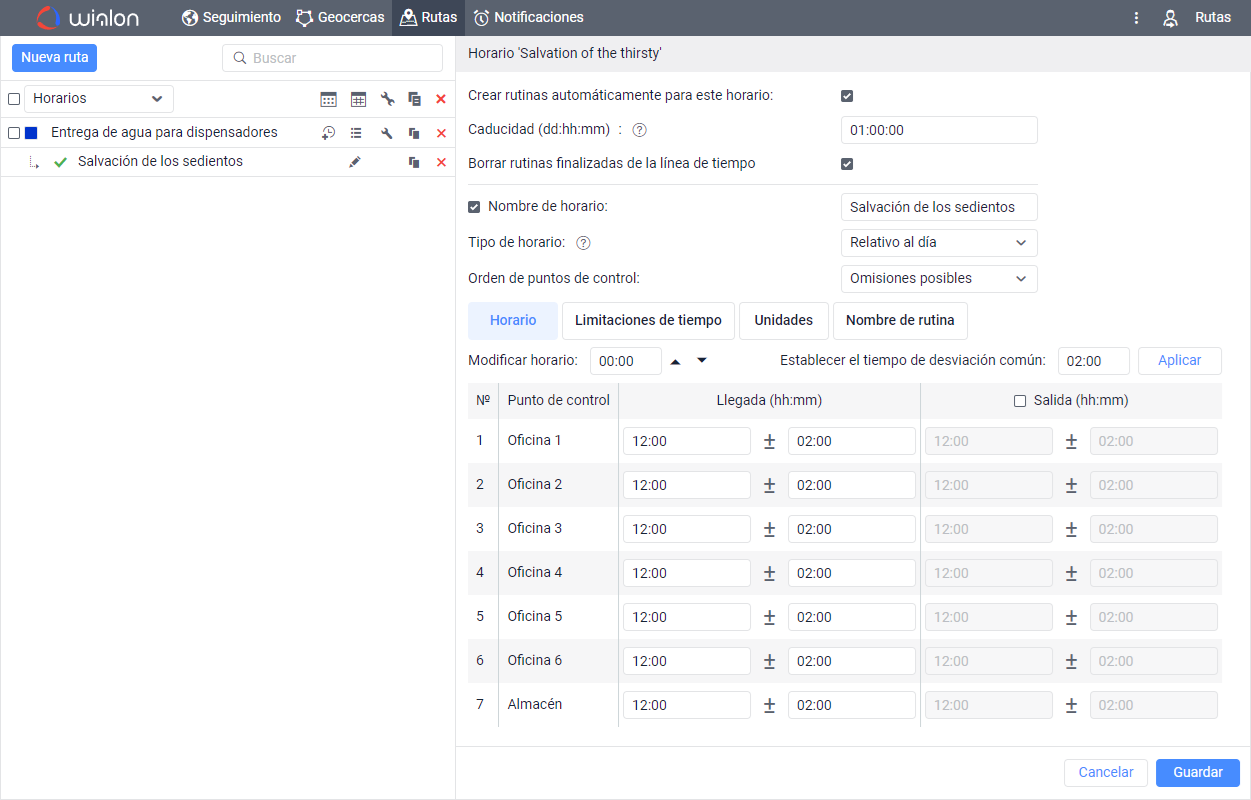The image size is (1251, 800).
Task: Switch to the Limitaciones de tiempo tab
Action: tap(648, 321)
